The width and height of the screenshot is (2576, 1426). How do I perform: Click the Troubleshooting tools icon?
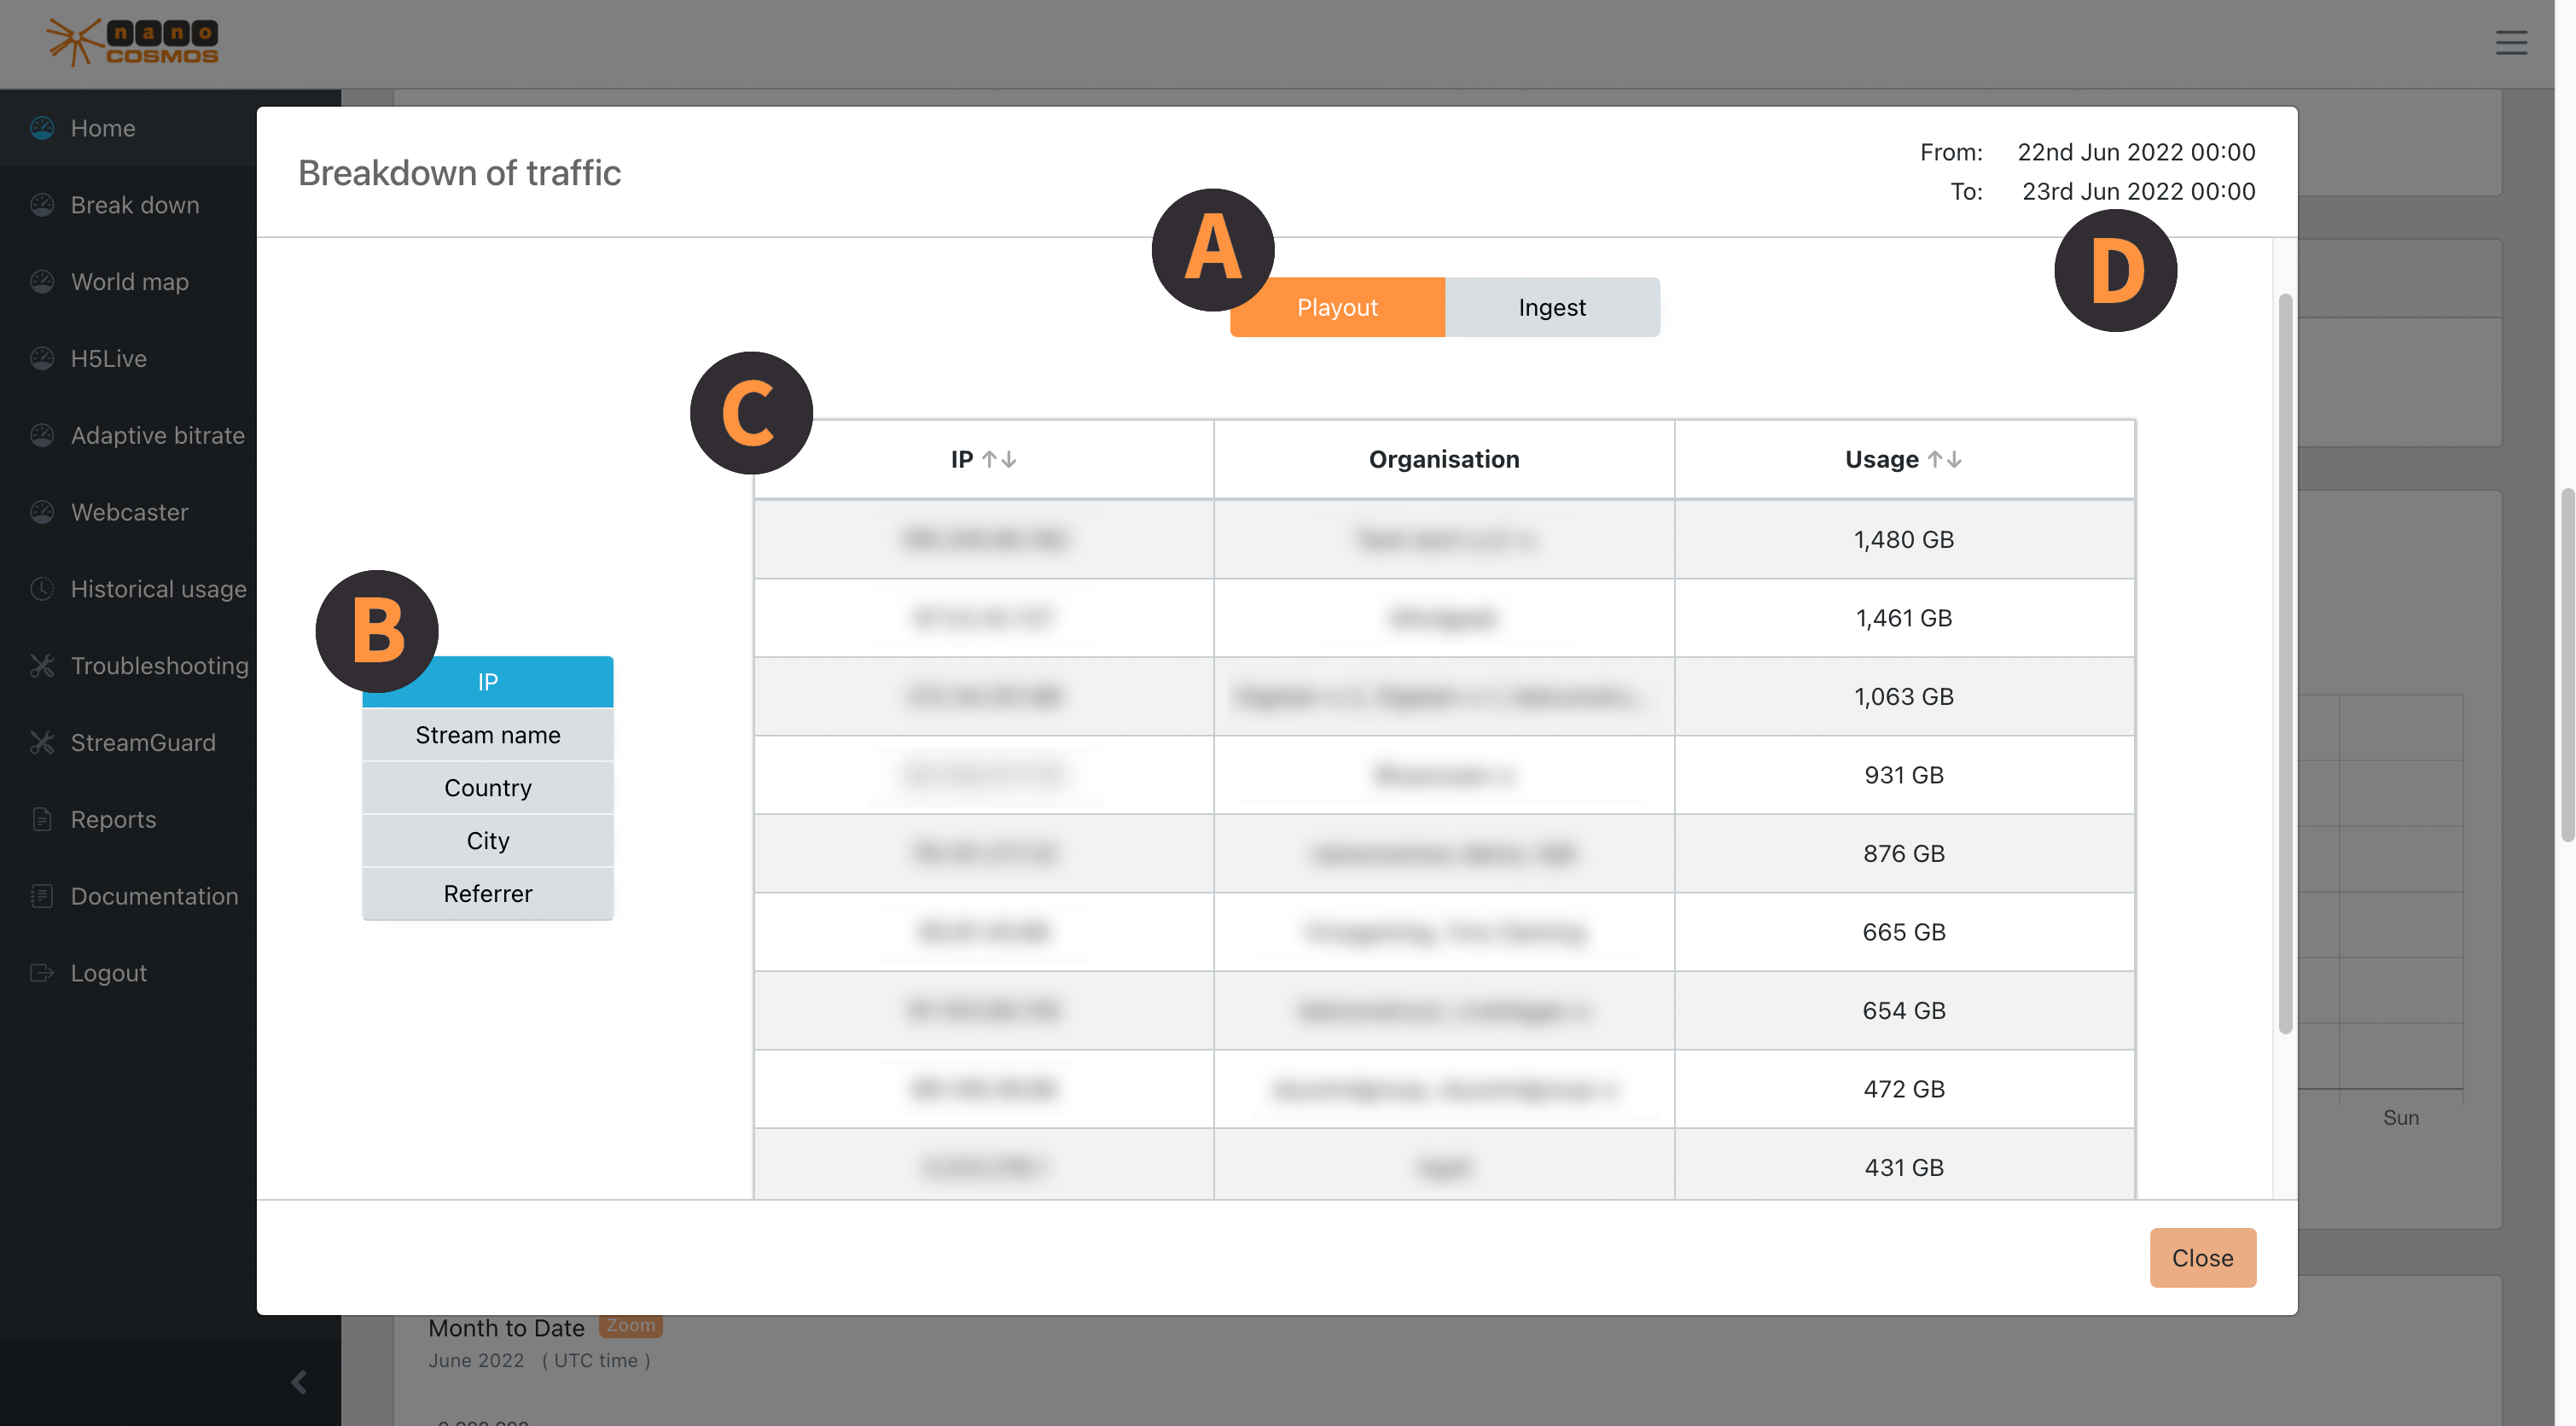(x=42, y=666)
